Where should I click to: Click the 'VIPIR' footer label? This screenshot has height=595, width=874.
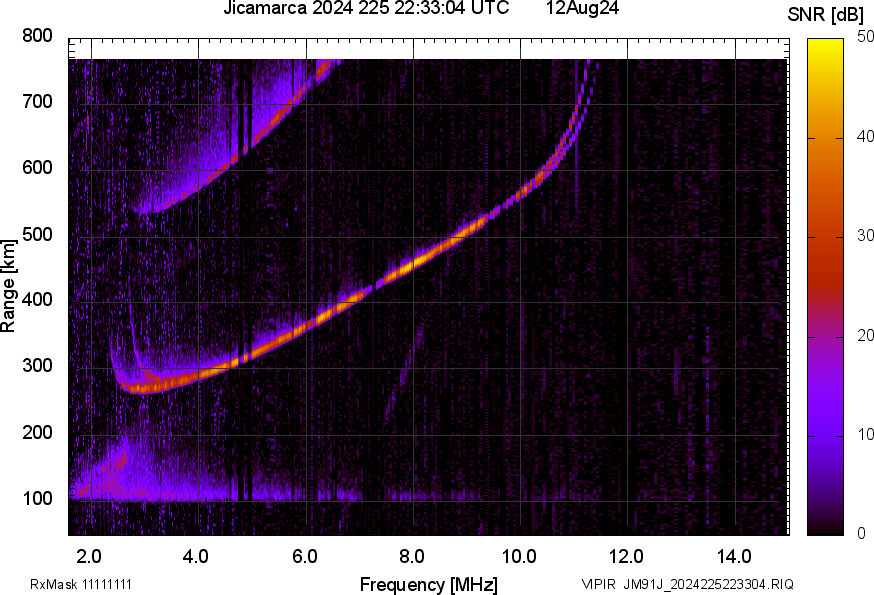599,584
